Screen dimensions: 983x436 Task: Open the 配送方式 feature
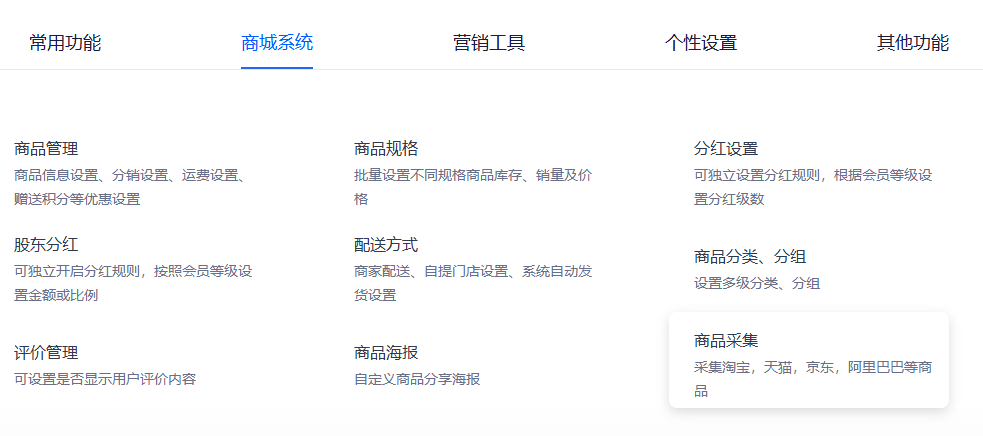(x=386, y=245)
